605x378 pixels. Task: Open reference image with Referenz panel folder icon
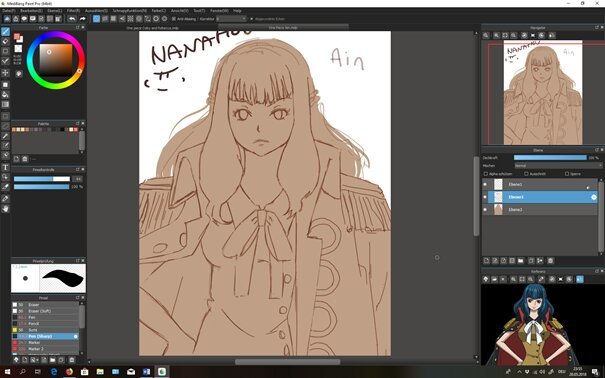[x=494, y=279]
